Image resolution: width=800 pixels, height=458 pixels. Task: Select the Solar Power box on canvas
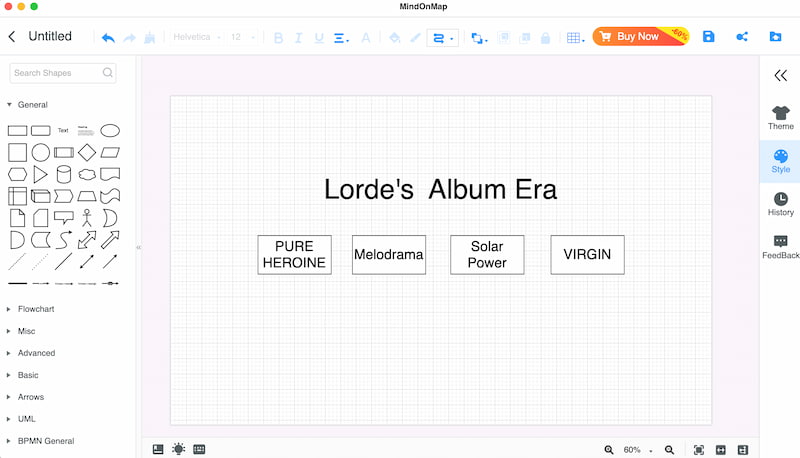tap(487, 255)
